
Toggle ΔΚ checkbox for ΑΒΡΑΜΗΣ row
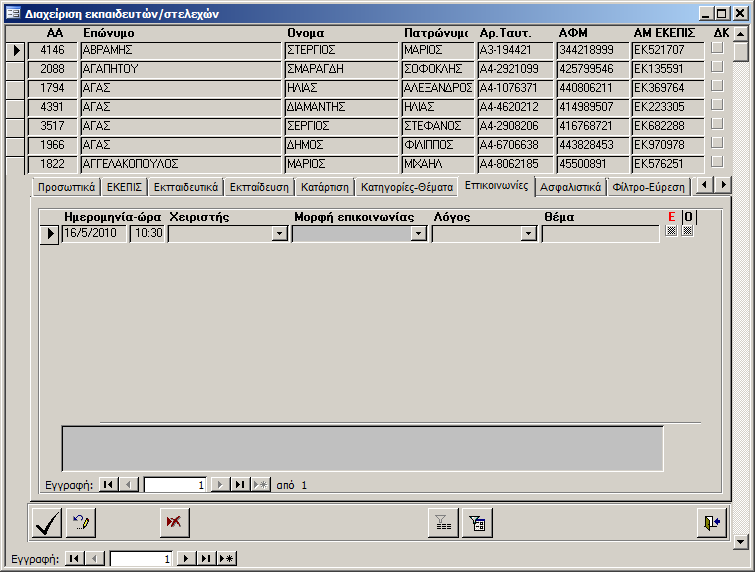click(716, 49)
